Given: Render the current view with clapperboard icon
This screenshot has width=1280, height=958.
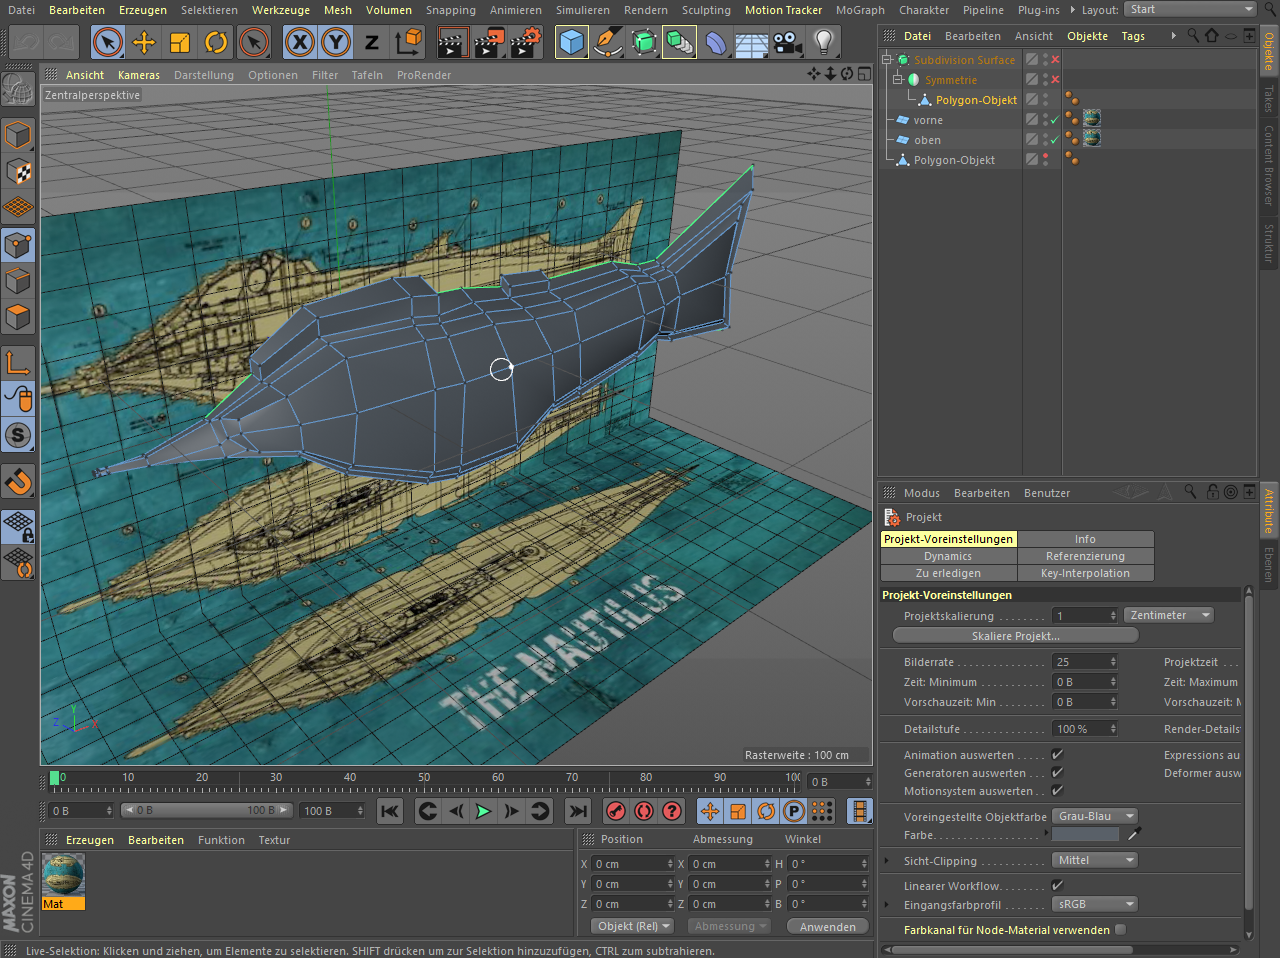Looking at the screenshot, I should (x=453, y=43).
